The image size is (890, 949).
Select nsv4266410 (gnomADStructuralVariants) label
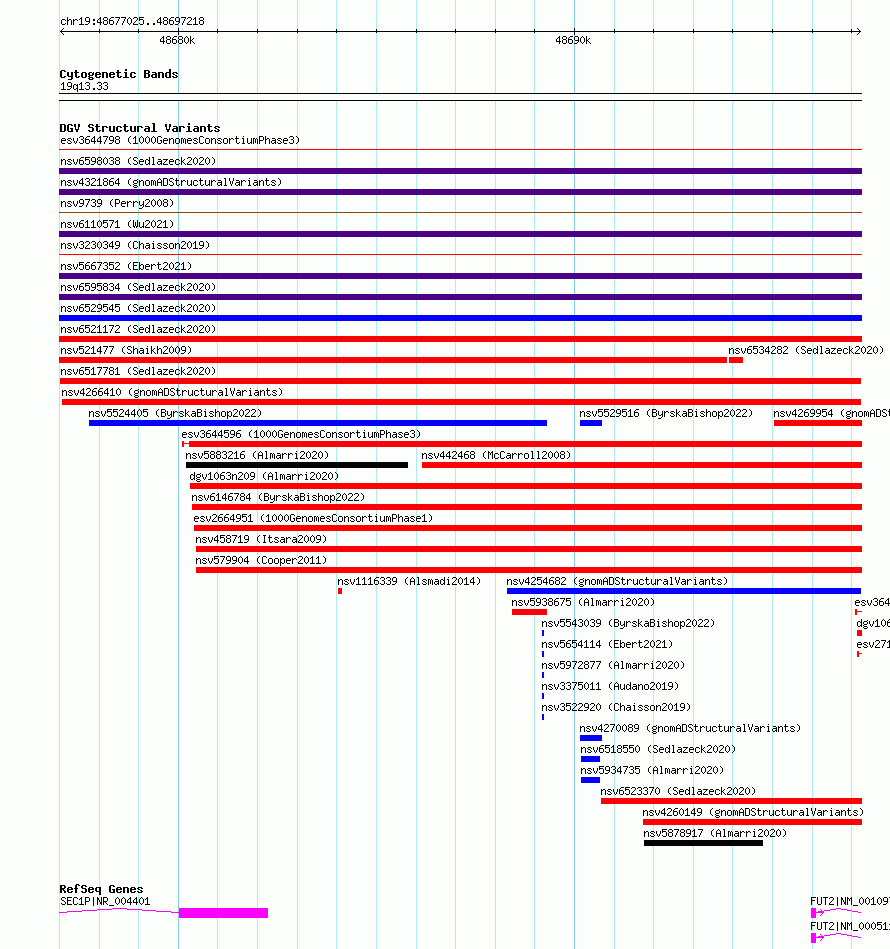click(x=172, y=392)
